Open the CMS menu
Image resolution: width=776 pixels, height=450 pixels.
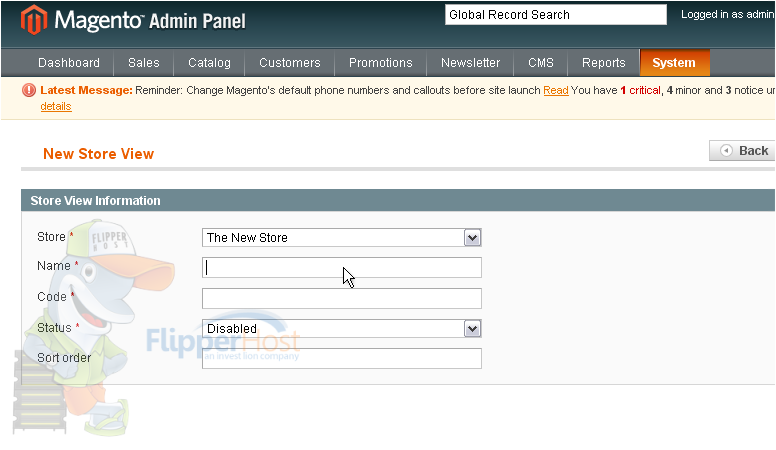tap(540, 63)
